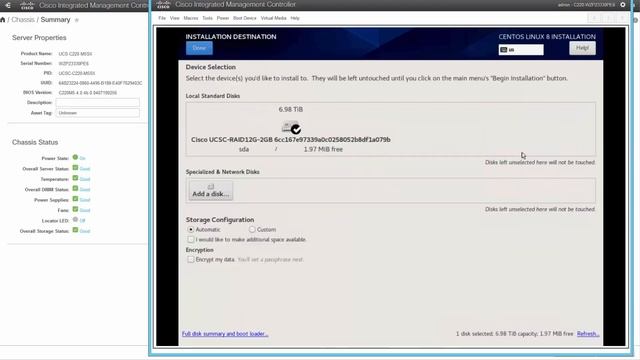Click Power State On link
The image size is (640, 360).
tap(82, 158)
